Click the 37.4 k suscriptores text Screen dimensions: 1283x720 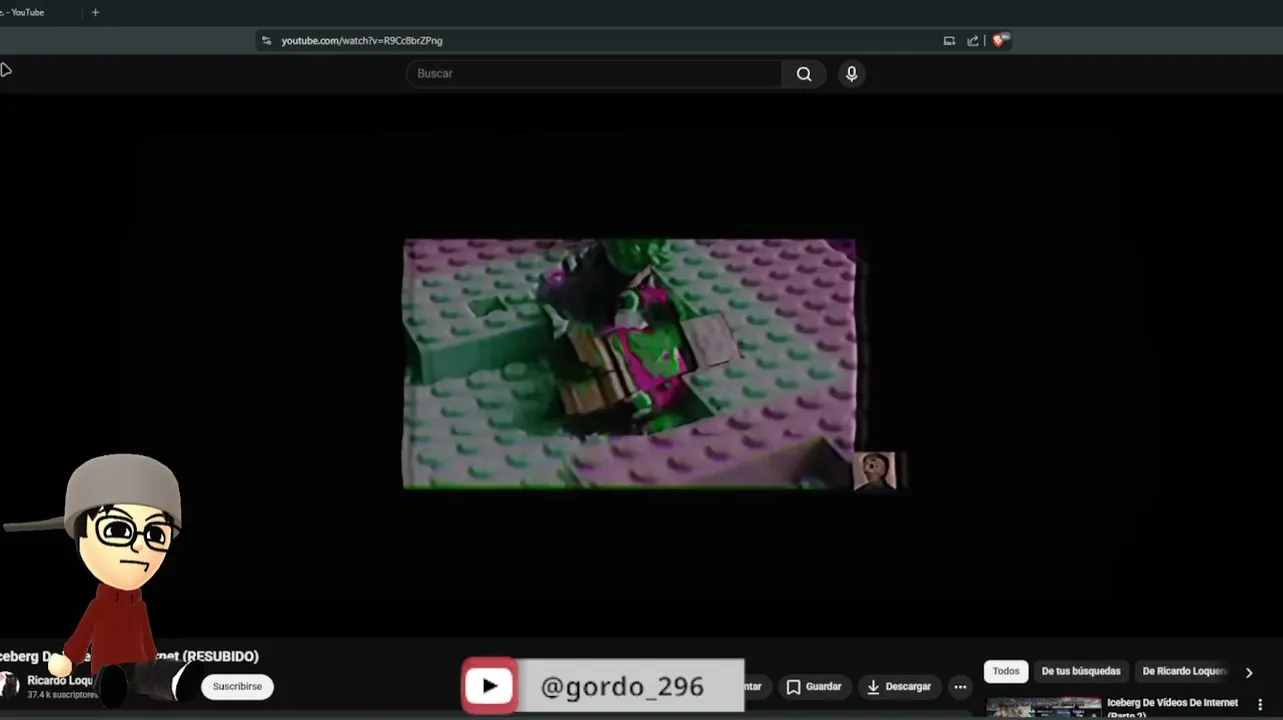[x=62, y=695]
